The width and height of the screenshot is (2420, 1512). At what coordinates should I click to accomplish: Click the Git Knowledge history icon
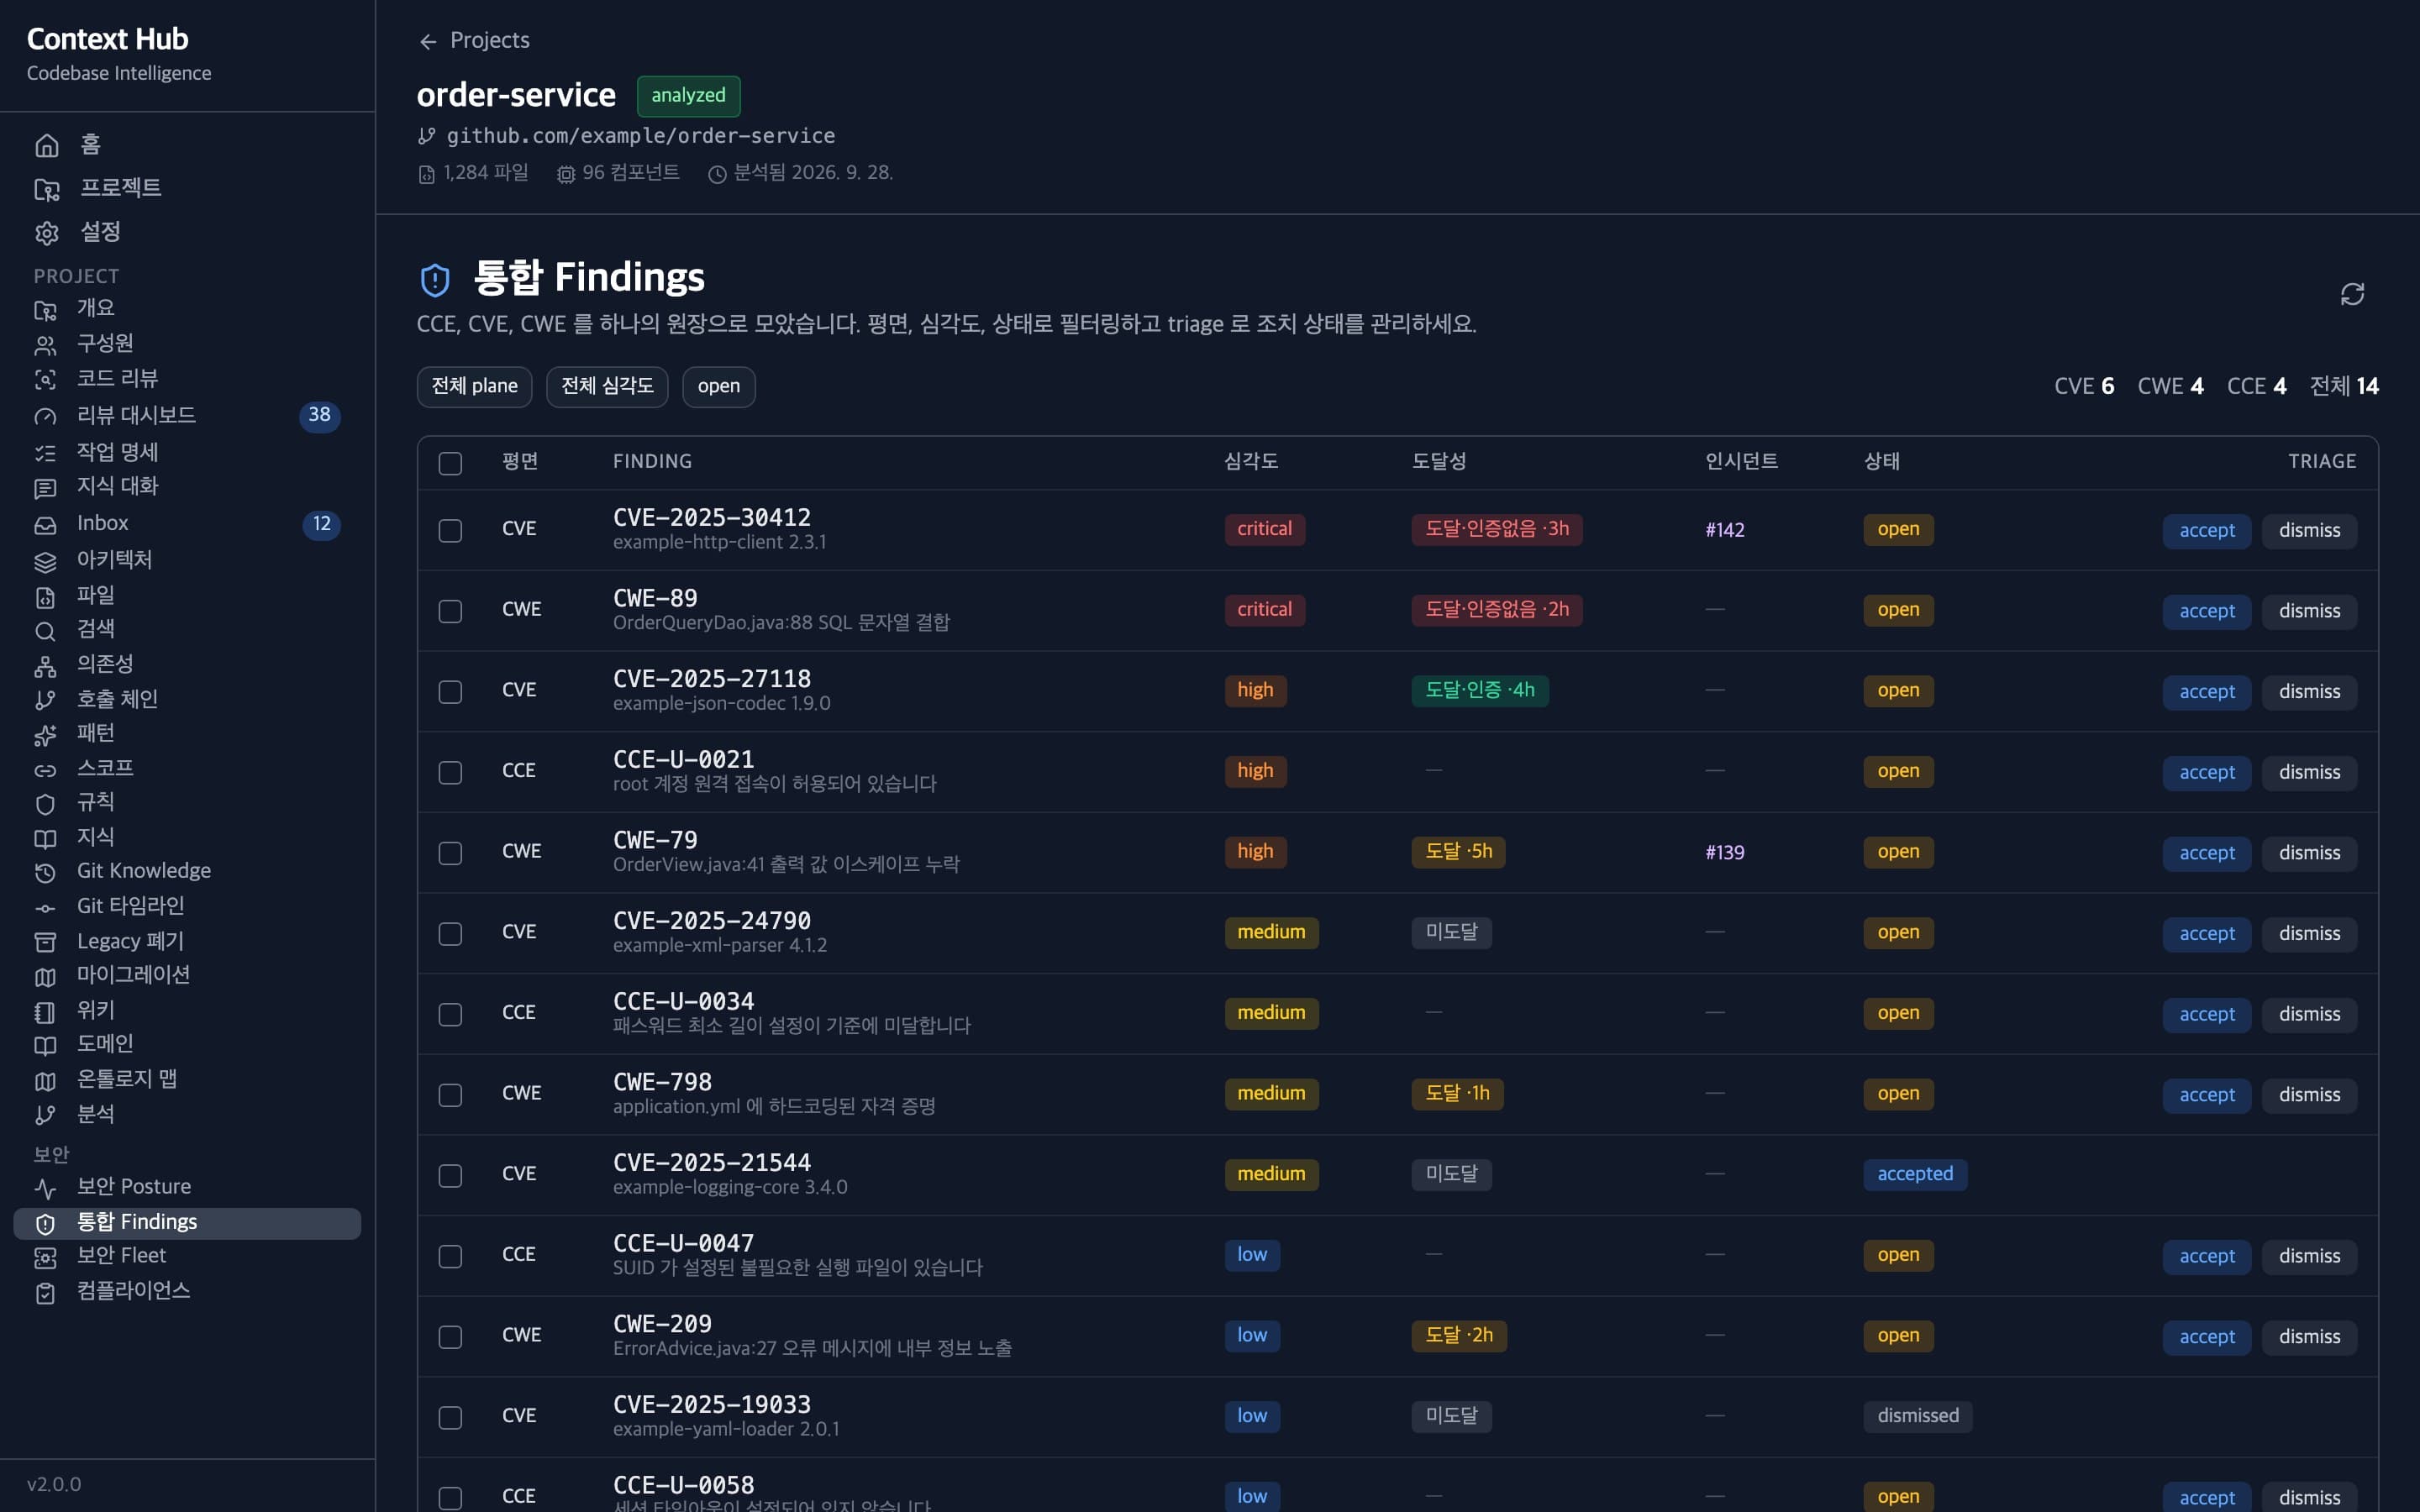[x=45, y=872]
